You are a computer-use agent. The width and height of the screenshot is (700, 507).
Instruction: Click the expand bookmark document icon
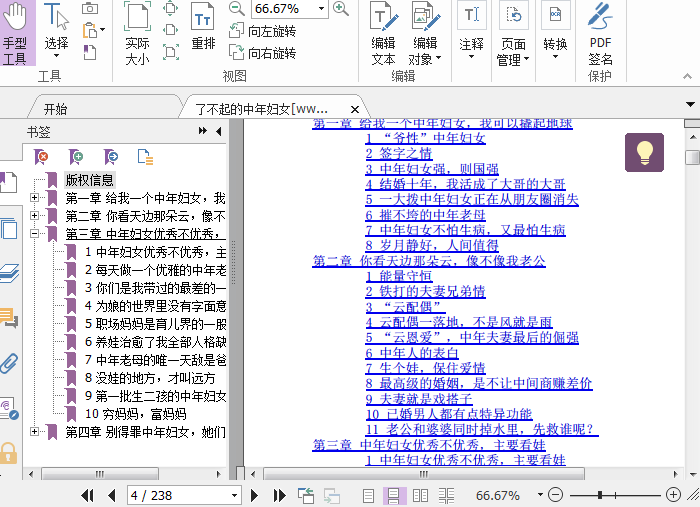coord(146,157)
